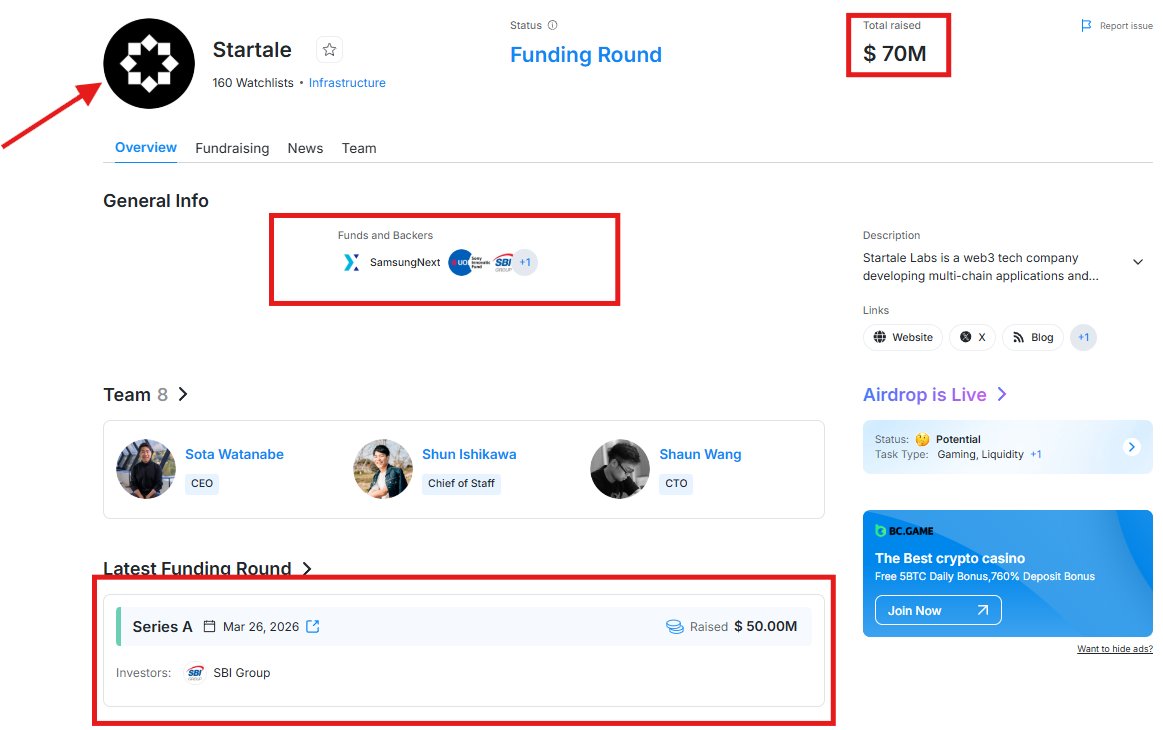The height and width of the screenshot is (730, 1163).
Task: Open the SBI Group investor name
Action: coord(242,673)
